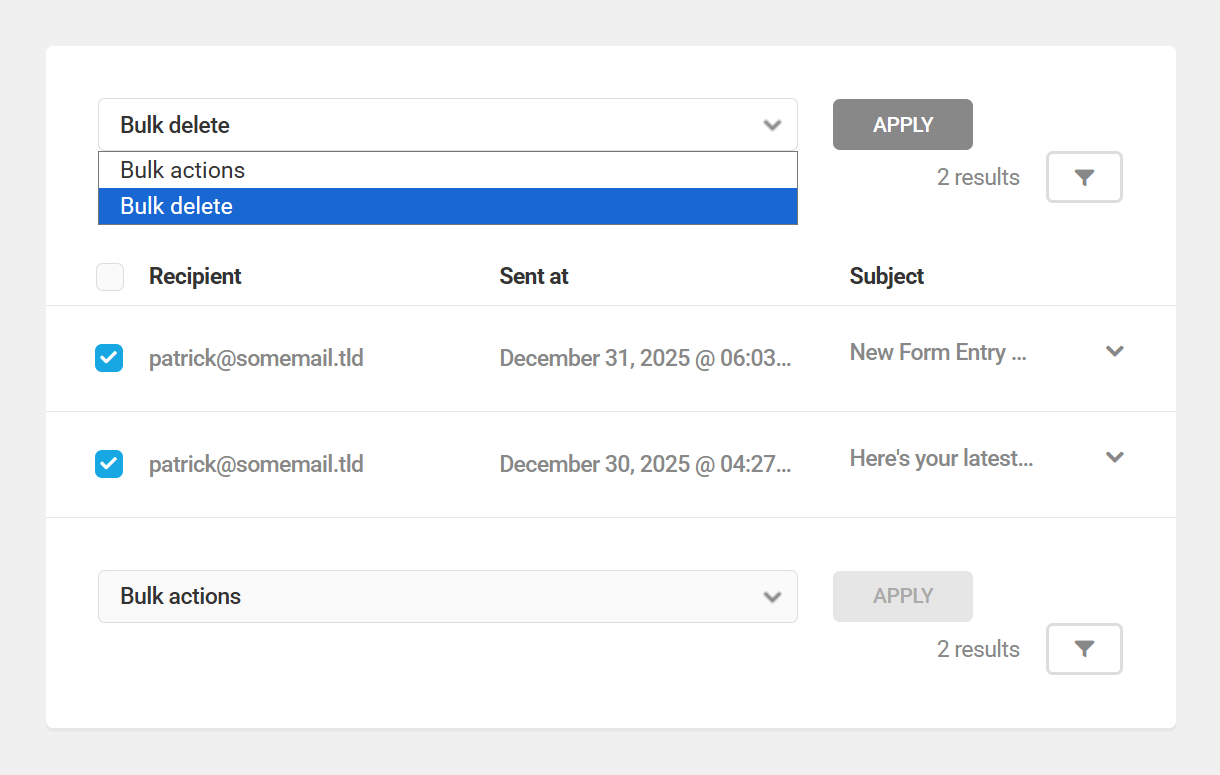This screenshot has width=1220, height=775.
Task: Click the December 31 sent date entry
Action: 645,357
